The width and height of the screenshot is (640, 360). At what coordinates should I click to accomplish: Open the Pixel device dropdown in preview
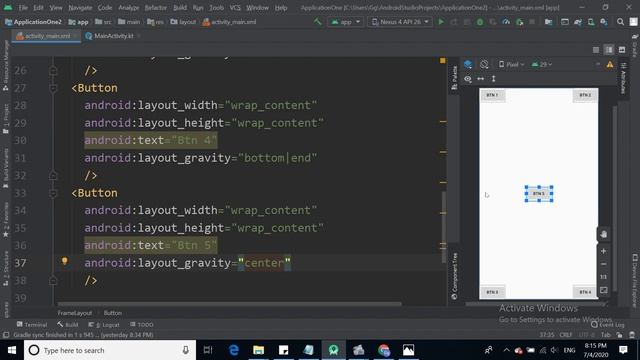tap(512, 64)
